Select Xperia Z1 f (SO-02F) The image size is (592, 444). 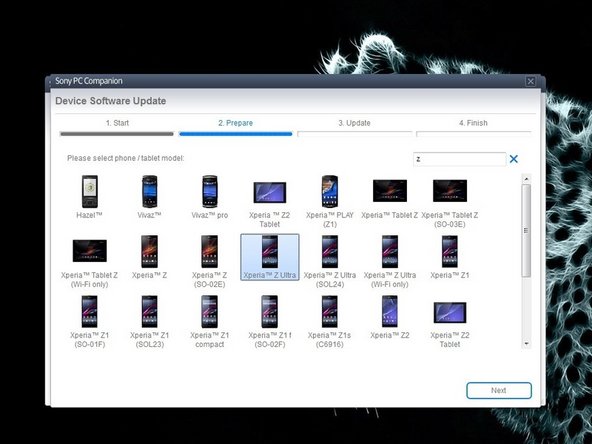click(270, 311)
